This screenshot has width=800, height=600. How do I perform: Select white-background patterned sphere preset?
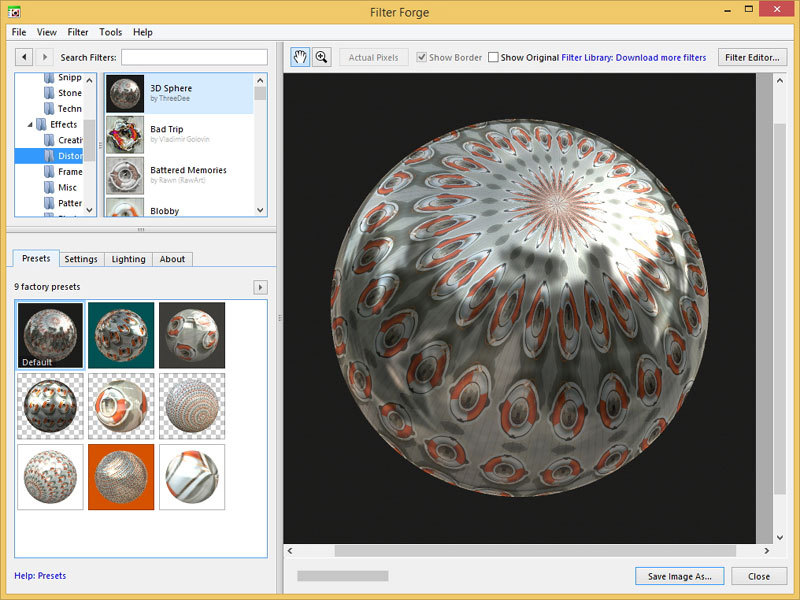[x=50, y=477]
